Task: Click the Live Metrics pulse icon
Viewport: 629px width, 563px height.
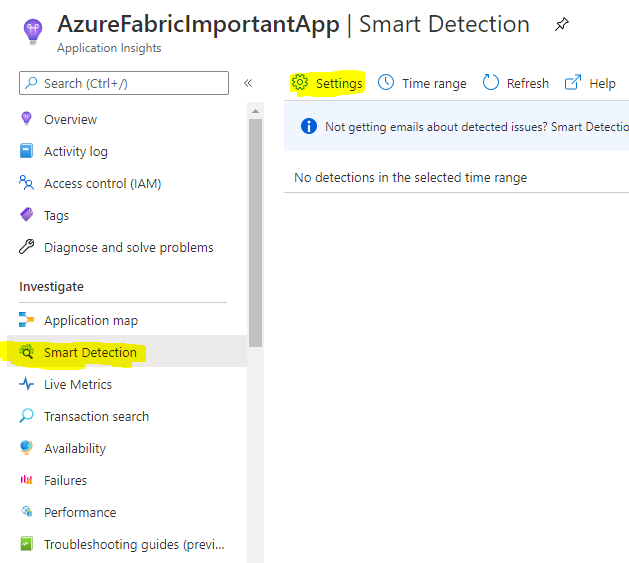Action: click(x=26, y=384)
